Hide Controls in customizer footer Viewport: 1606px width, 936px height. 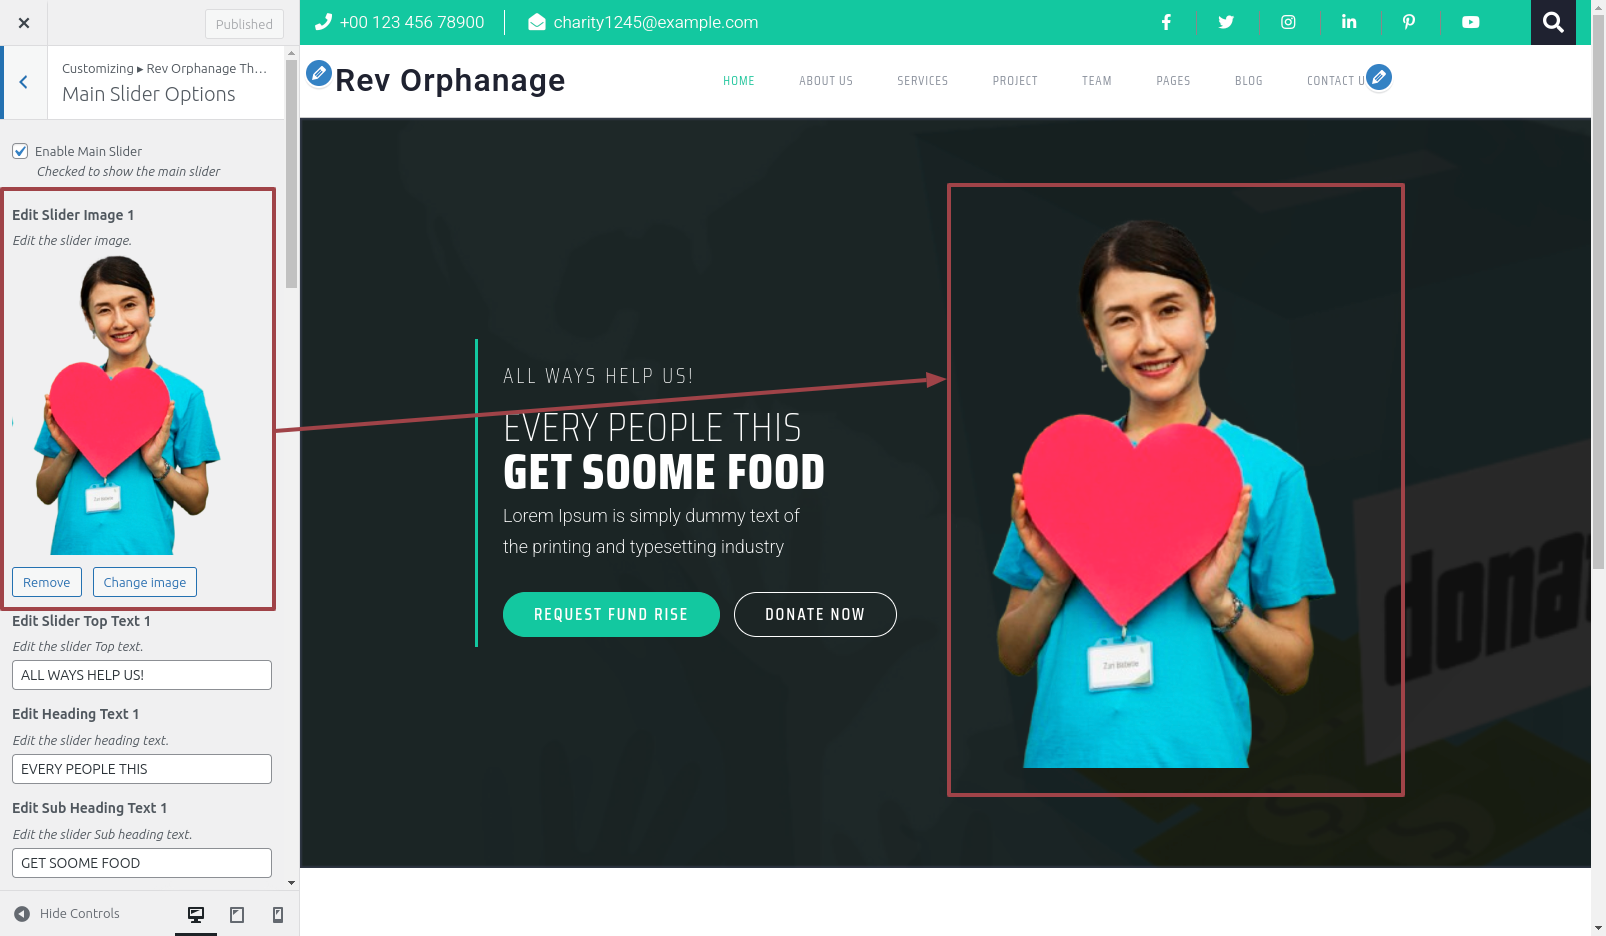coord(67,914)
